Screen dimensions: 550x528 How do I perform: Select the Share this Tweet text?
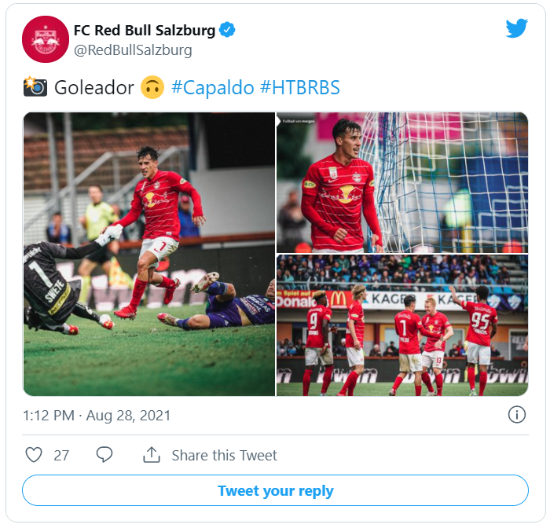(224, 455)
